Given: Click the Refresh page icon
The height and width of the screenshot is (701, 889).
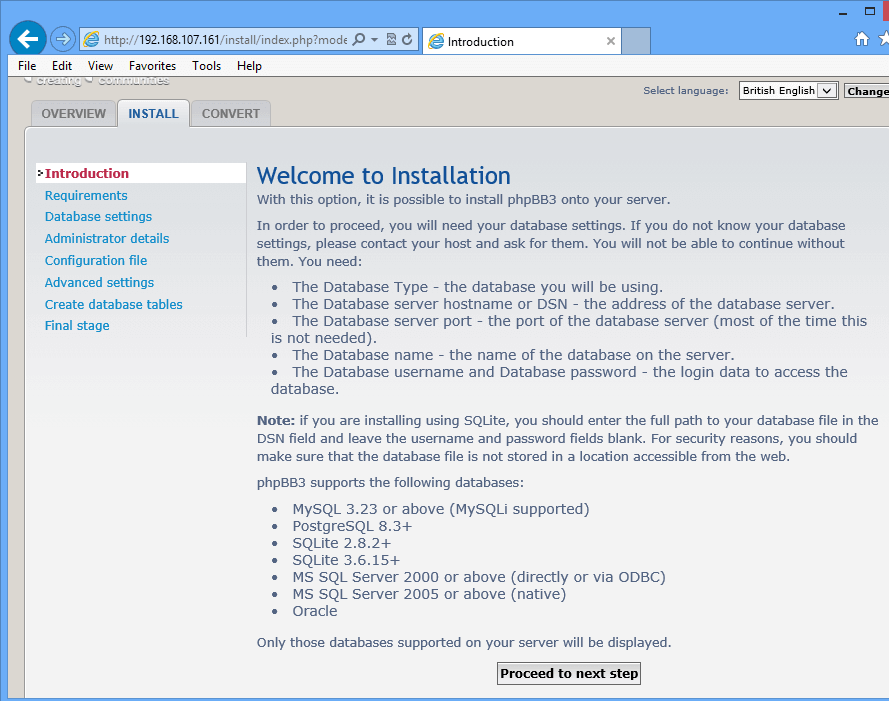Looking at the screenshot, I should 407,39.
